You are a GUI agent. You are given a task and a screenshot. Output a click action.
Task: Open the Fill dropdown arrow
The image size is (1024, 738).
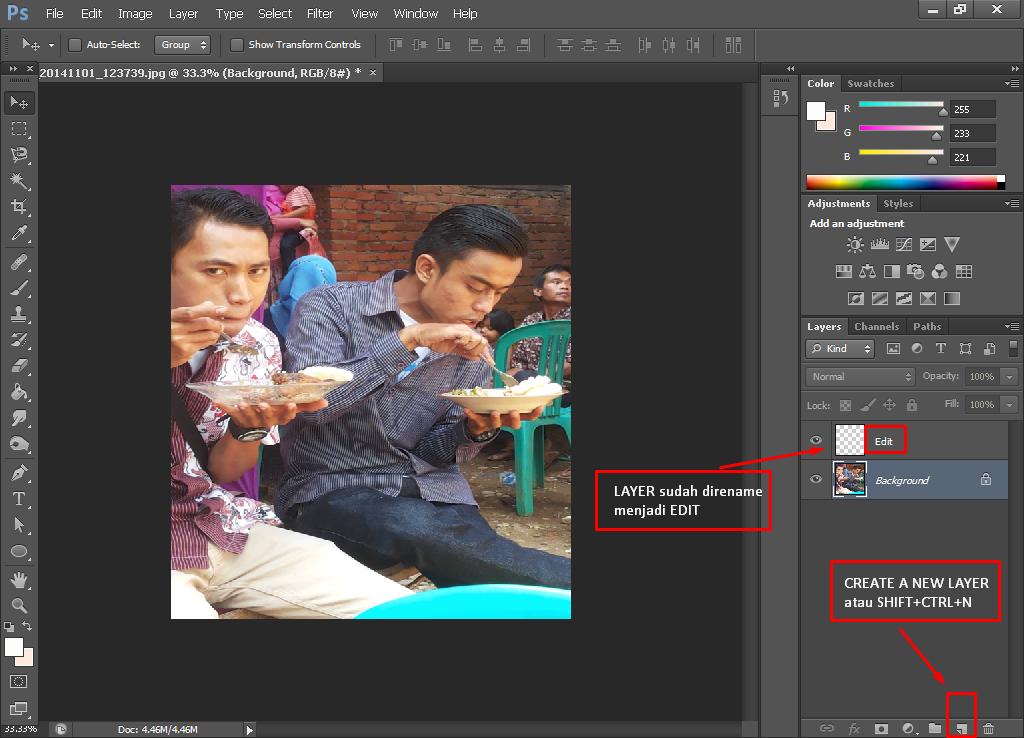pyautogui.click(x=1010, y=405)
